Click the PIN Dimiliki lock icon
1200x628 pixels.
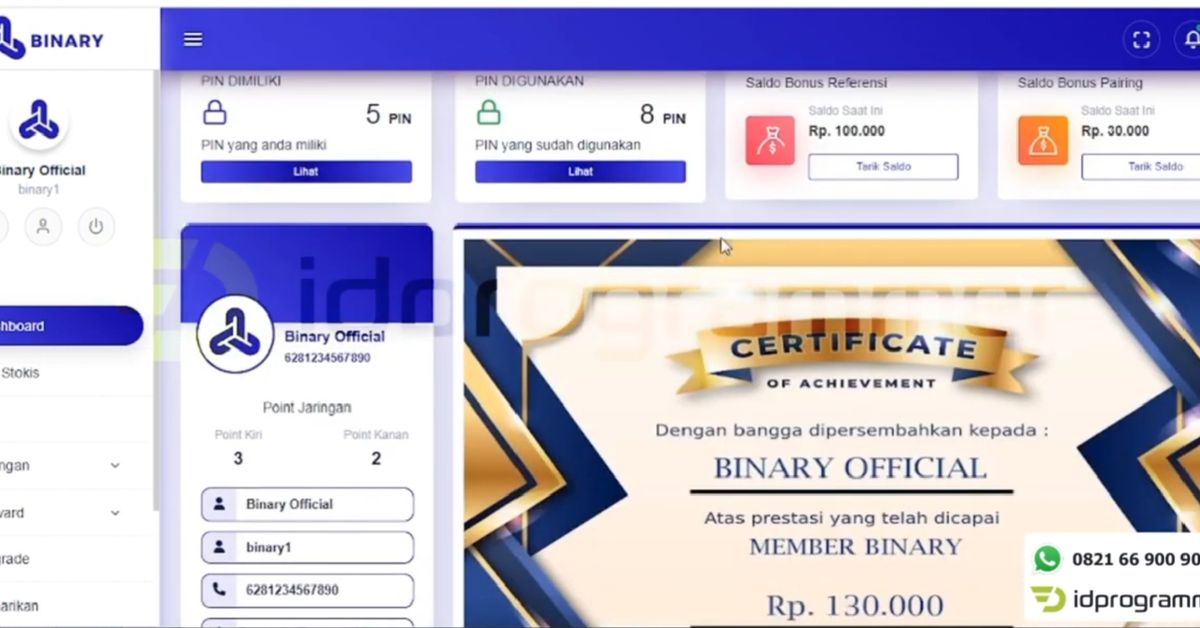pyautogui.click(x=215, y=112)
